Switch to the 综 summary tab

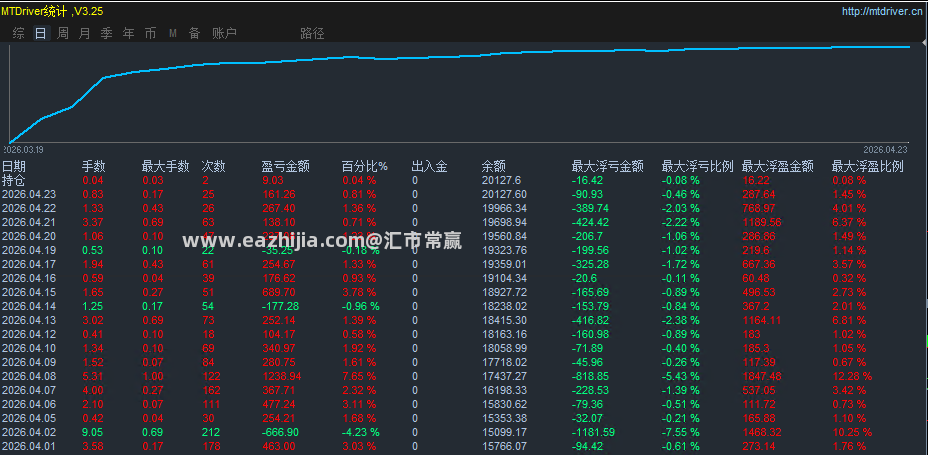pyautogui.click(x=18, y=34)
